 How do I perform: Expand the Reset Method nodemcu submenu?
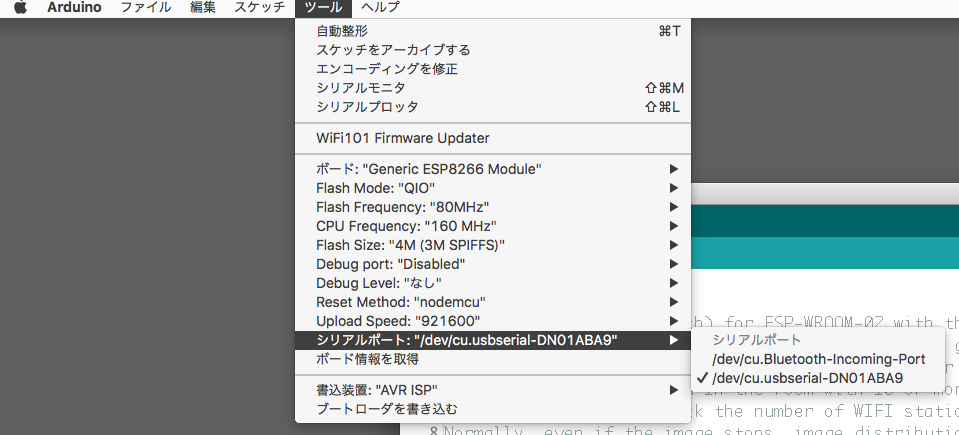[x=493, y=302]
